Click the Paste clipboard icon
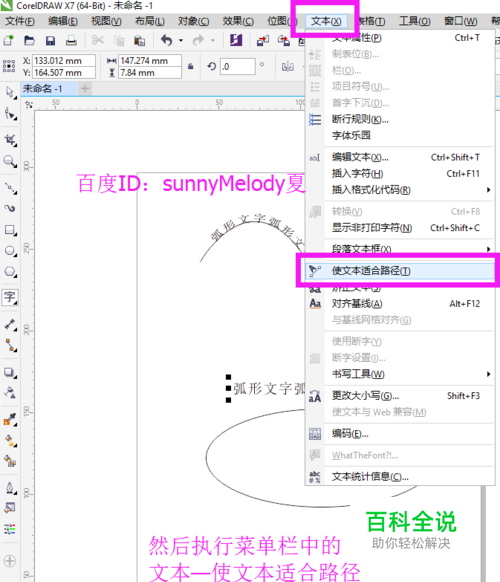This screenshot has width=500, height=582. 139,40
